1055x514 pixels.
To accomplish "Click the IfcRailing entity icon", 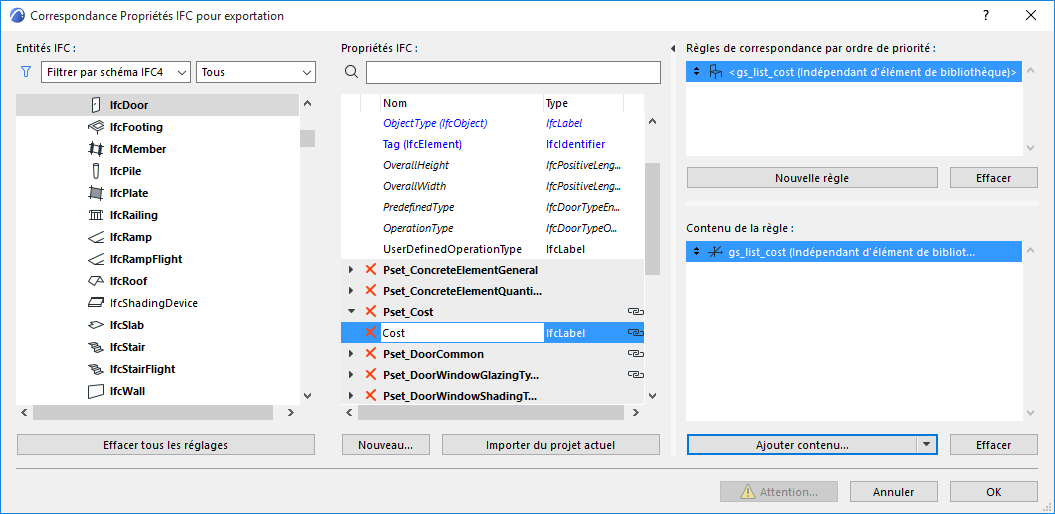I will (96, 215).
